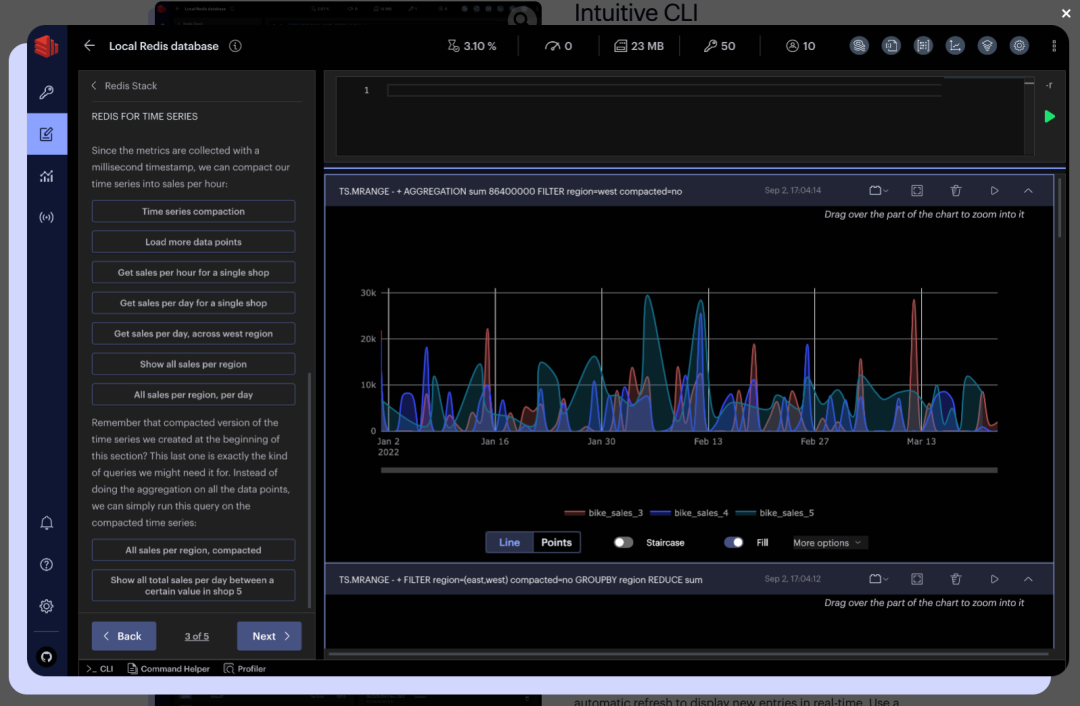The height and width of the screenshot is (706, 1080).
Task: Show database info icon next to Local Redis database
Action: pyautogui.click(x=236, y=46)
